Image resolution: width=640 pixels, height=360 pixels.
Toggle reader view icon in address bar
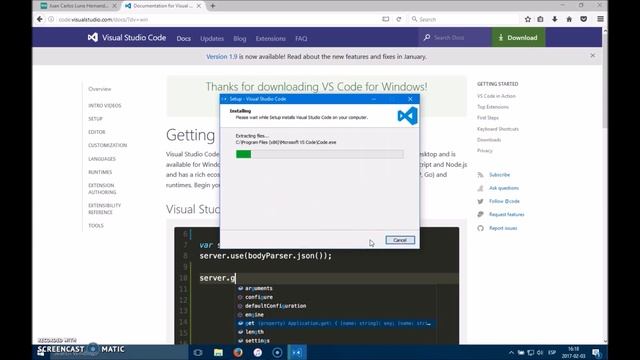coord(385,19)
